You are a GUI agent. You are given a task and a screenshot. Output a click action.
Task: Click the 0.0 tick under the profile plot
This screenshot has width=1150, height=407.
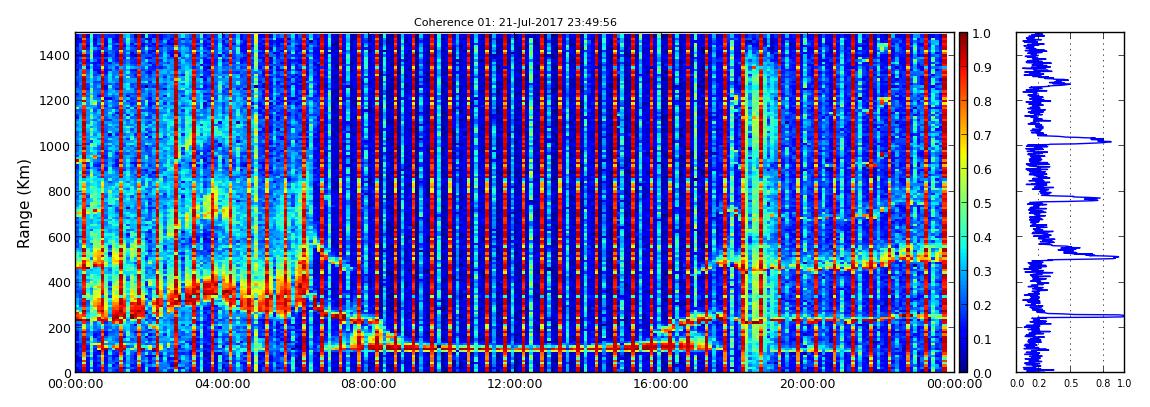(x=1017, y=384)
